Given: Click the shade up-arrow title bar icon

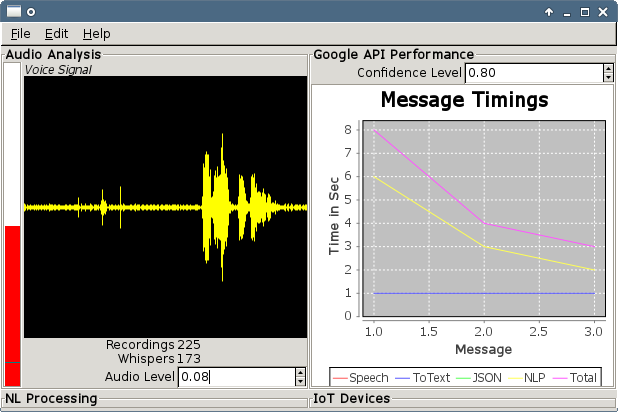Looking at the screenshot, I should tap(549, 12).
